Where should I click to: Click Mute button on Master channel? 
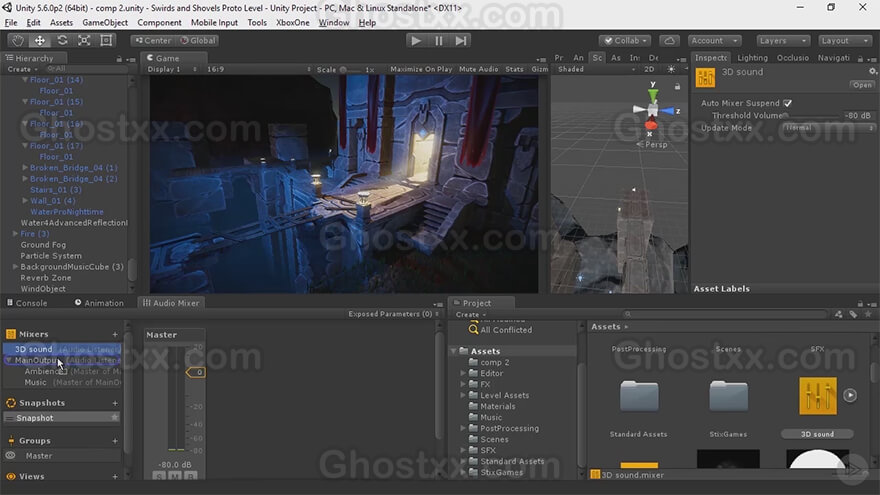[x=175, y=476]
